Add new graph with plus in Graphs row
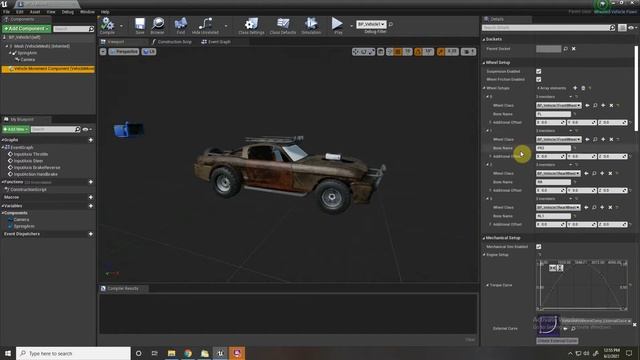640x360 pixels. [x=91, y=140]
